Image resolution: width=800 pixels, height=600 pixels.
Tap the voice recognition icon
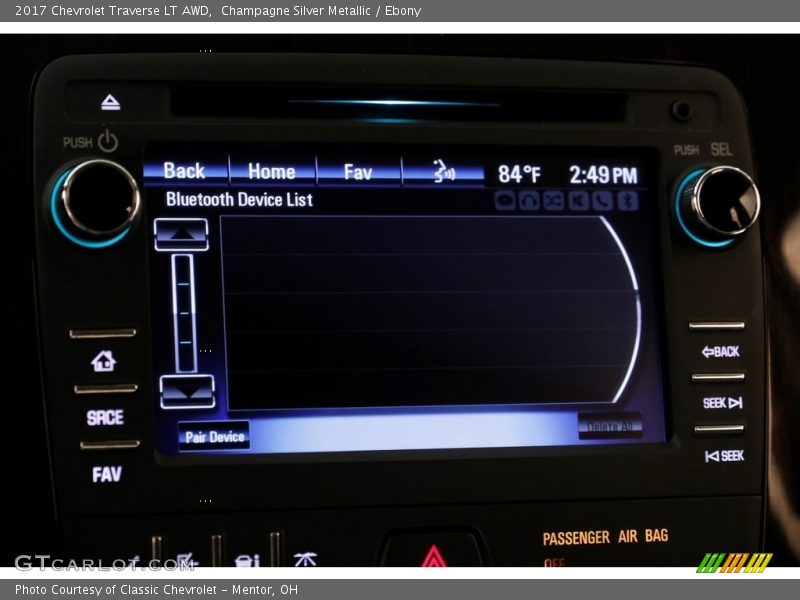tap(444, 172)
